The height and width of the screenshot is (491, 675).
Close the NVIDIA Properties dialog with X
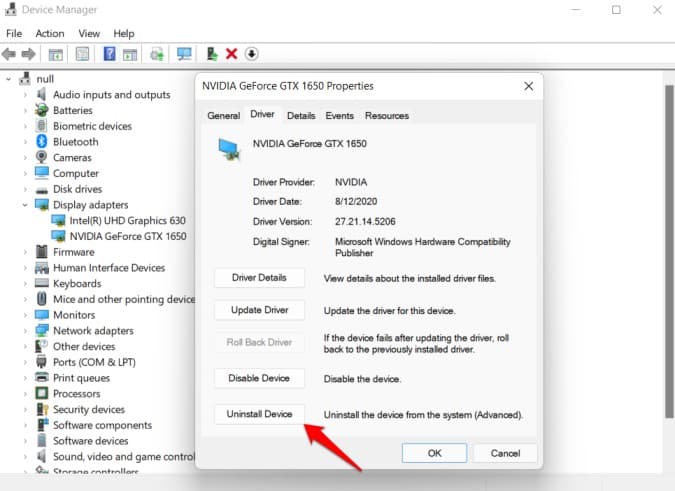(529, 86)
